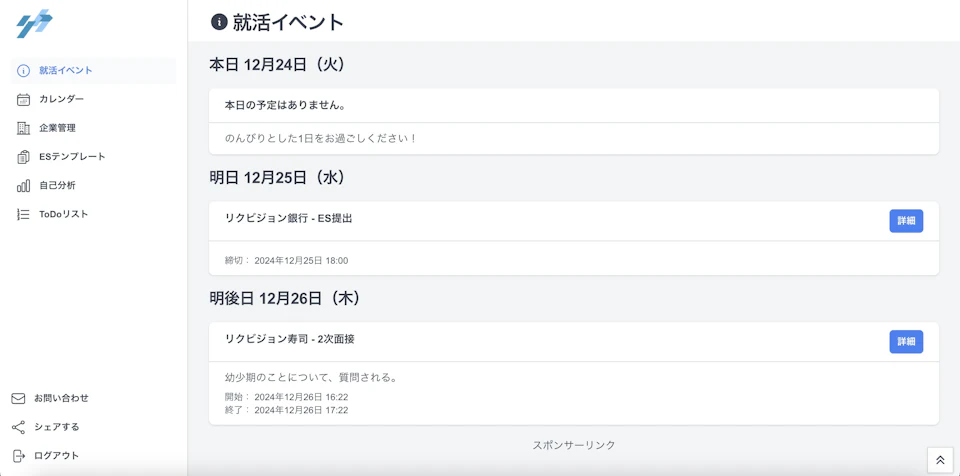
Task: Click the のんびりとした1日をお過ごしください！ message
Action: (321, 138)
